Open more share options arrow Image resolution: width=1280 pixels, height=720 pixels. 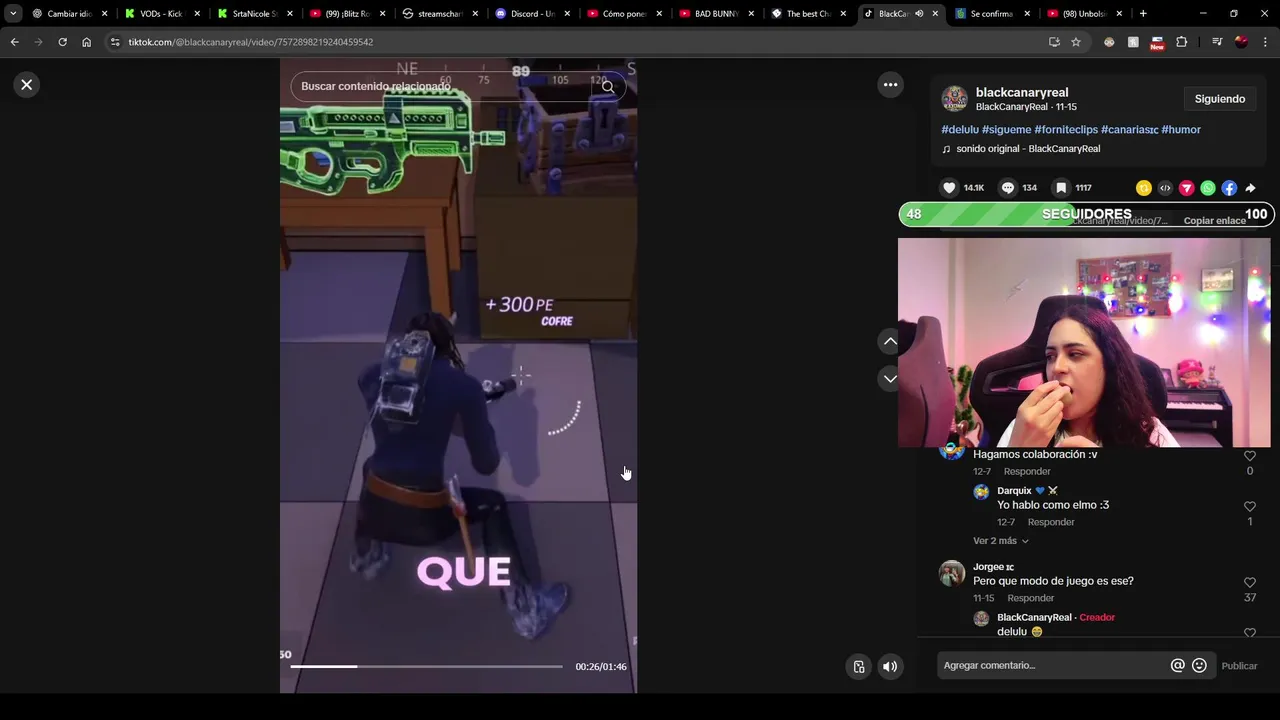(1250, 188)
